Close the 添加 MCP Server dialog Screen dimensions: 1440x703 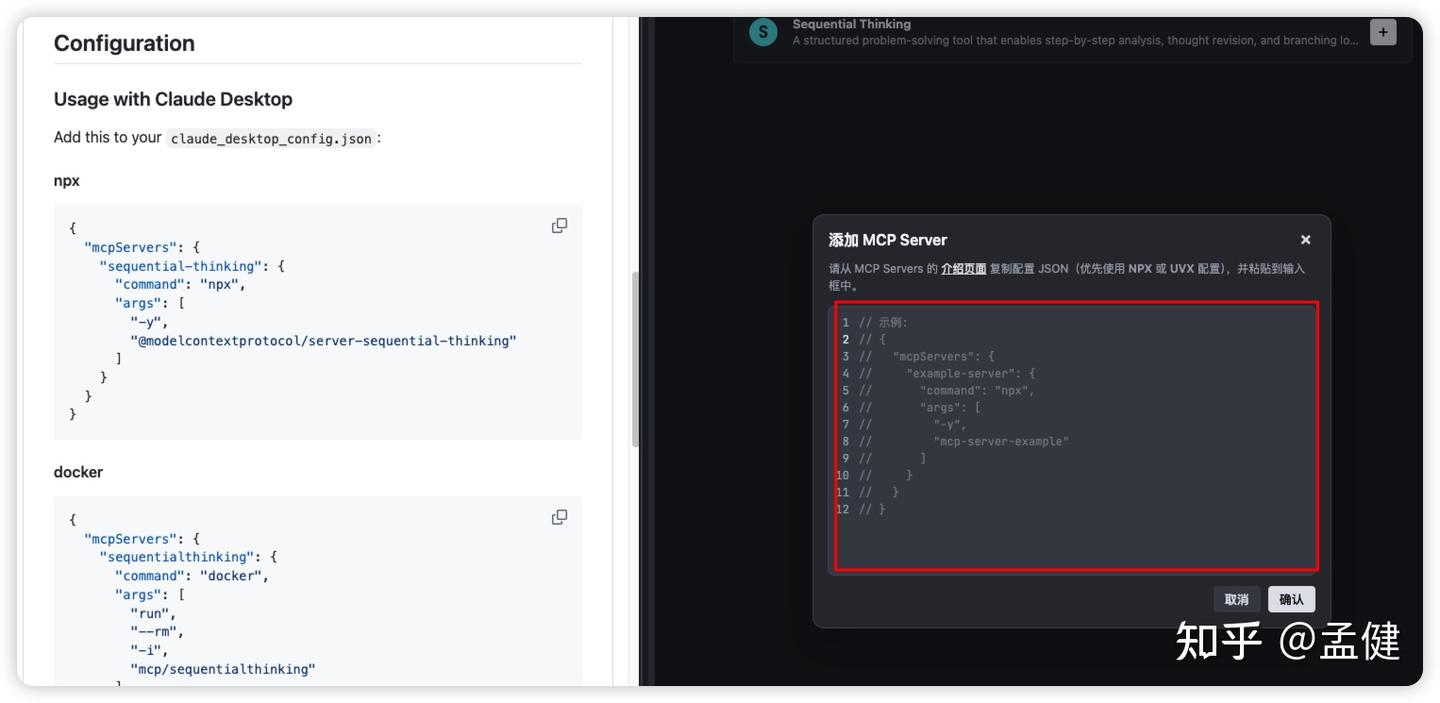pos(1305,240)
